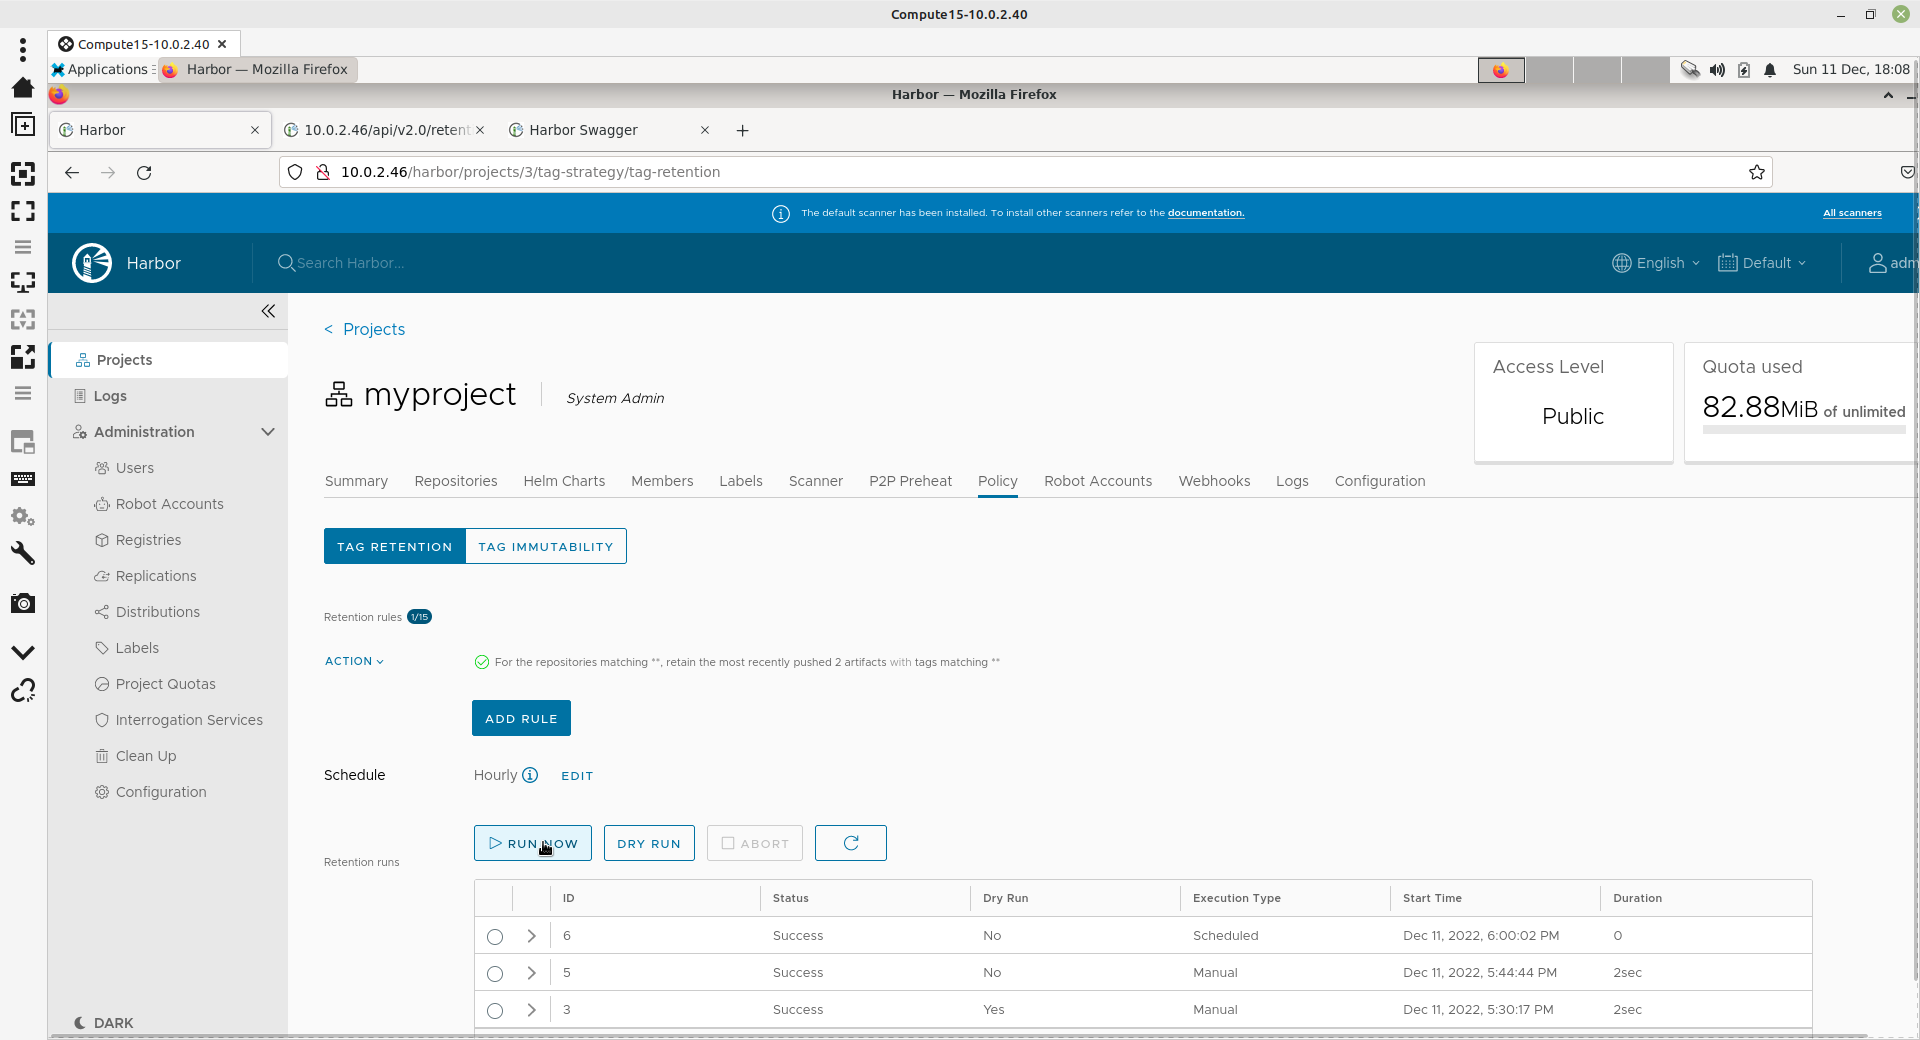Expand details of retention run 6
This screenshot has width=1920, height=1040.
(531, 936)
